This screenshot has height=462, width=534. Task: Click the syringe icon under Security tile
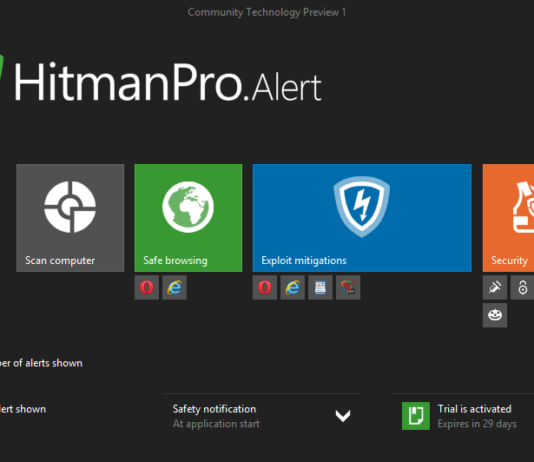click(x=495, y=288)
